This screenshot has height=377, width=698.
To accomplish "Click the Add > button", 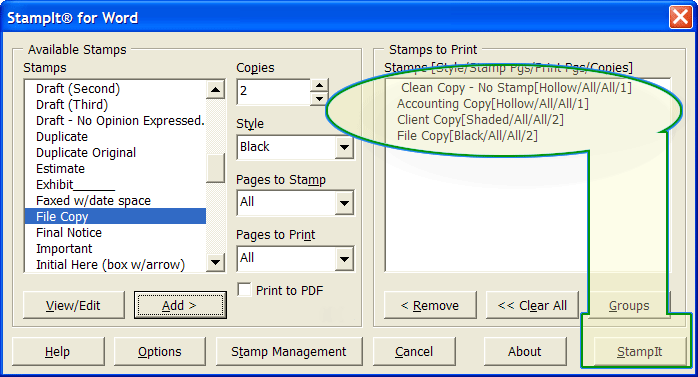I will click(180, 305).
